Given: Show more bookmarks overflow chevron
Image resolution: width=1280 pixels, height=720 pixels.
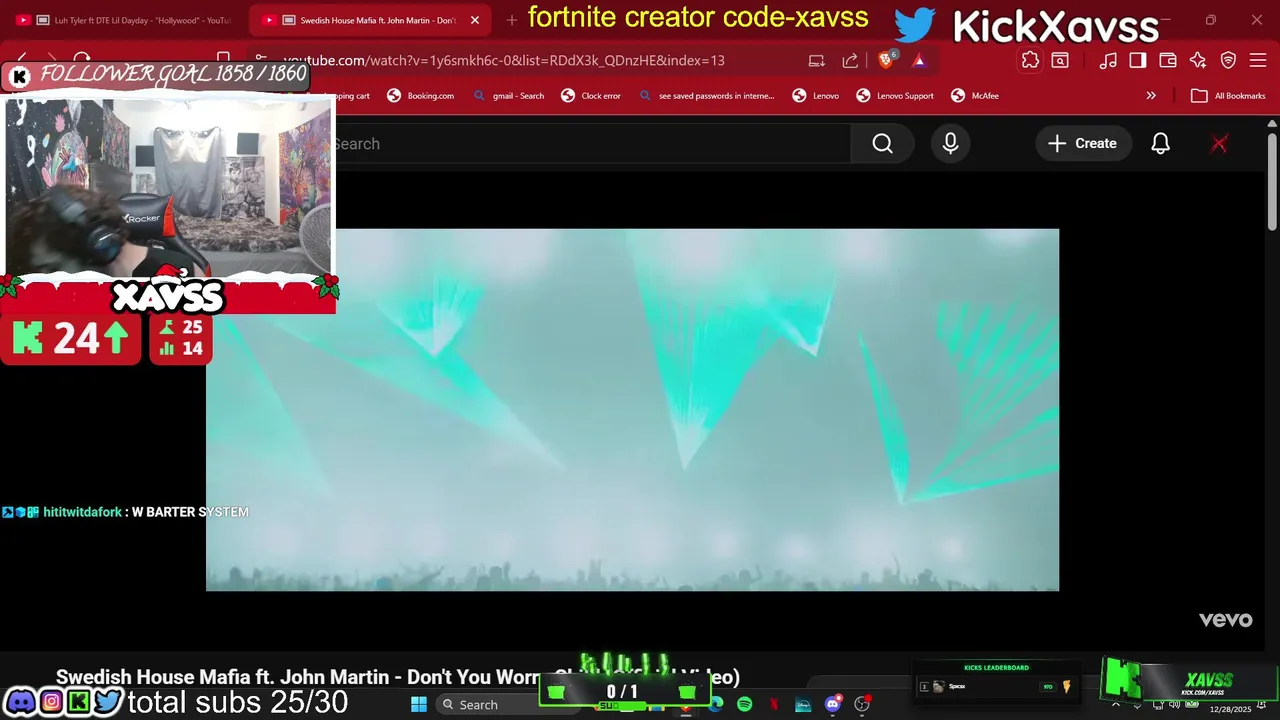Looking at the screenshot, I should pos(1151,96).
